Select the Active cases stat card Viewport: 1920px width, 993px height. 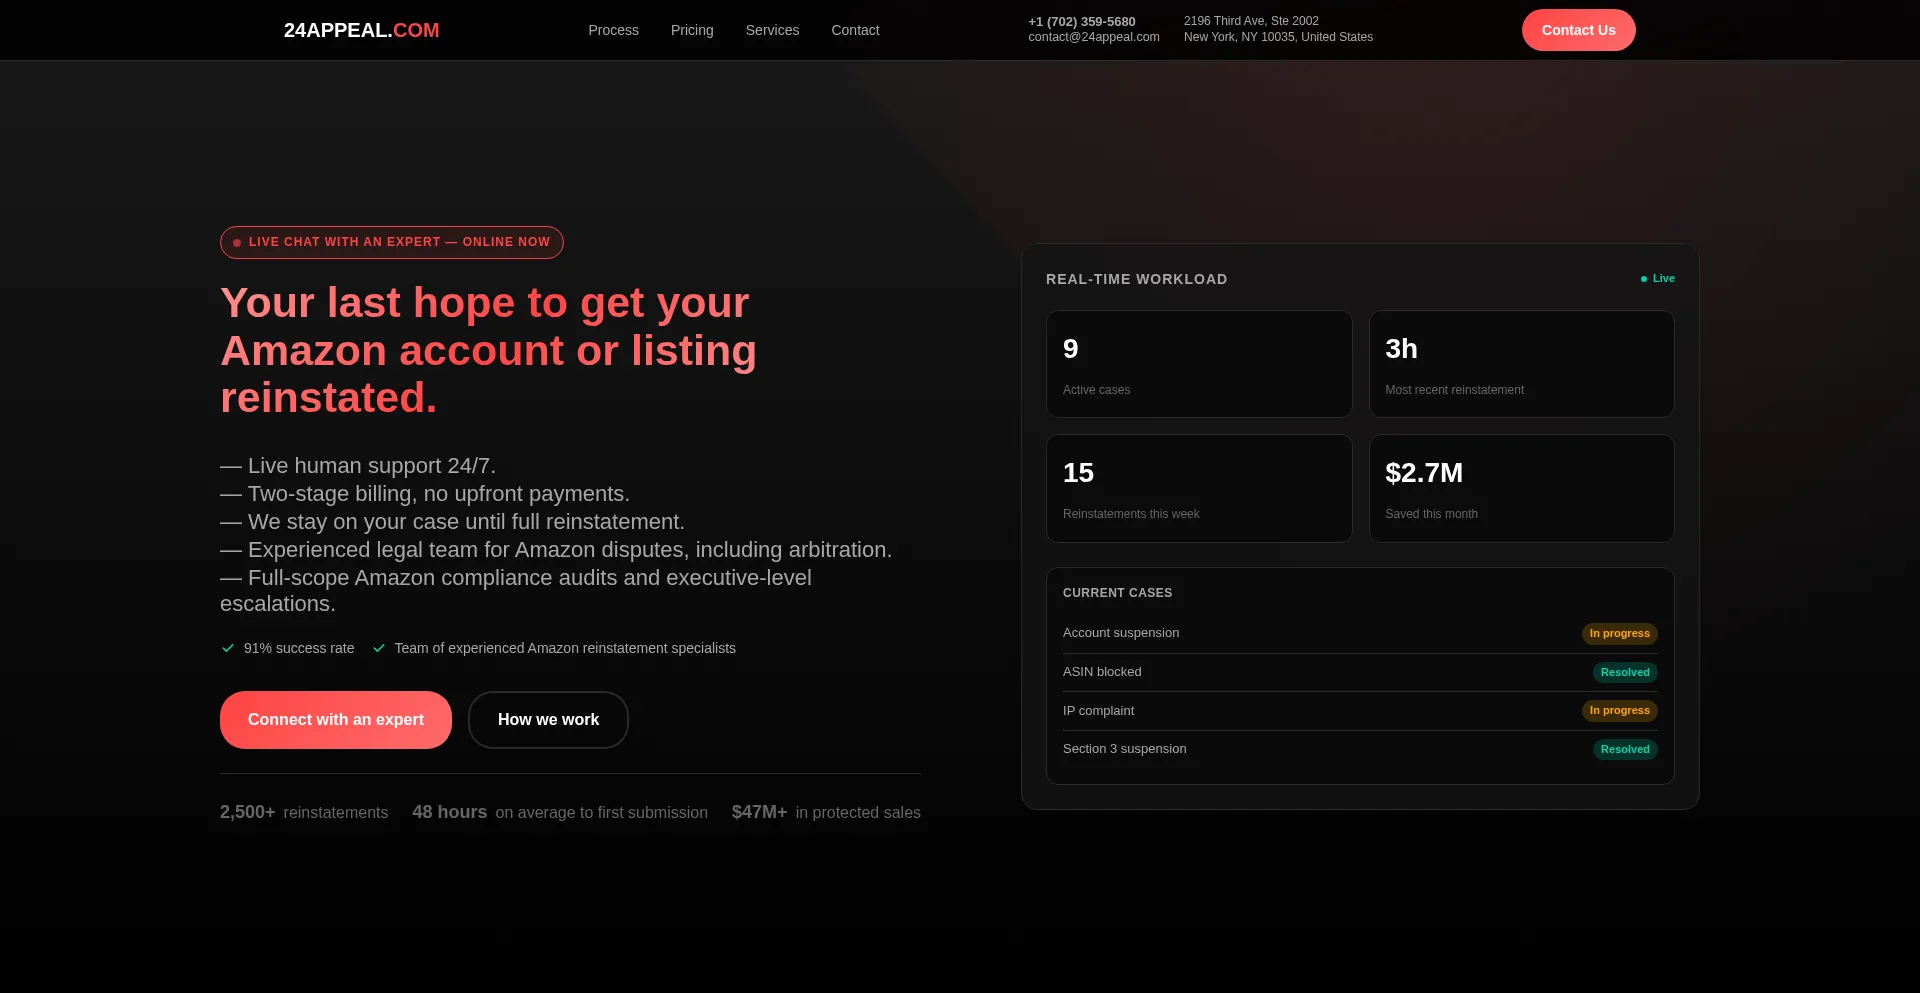[1198, 364]
